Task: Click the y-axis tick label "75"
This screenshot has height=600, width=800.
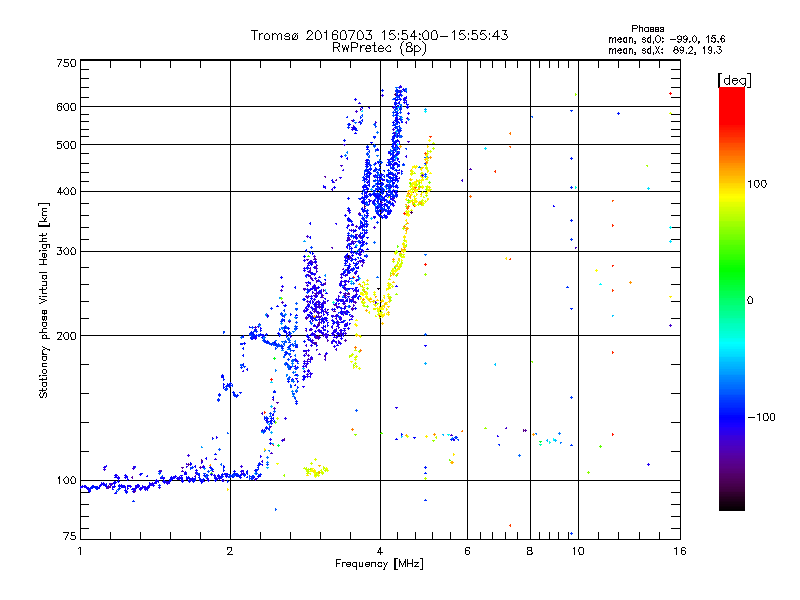Action: point(70,536)
